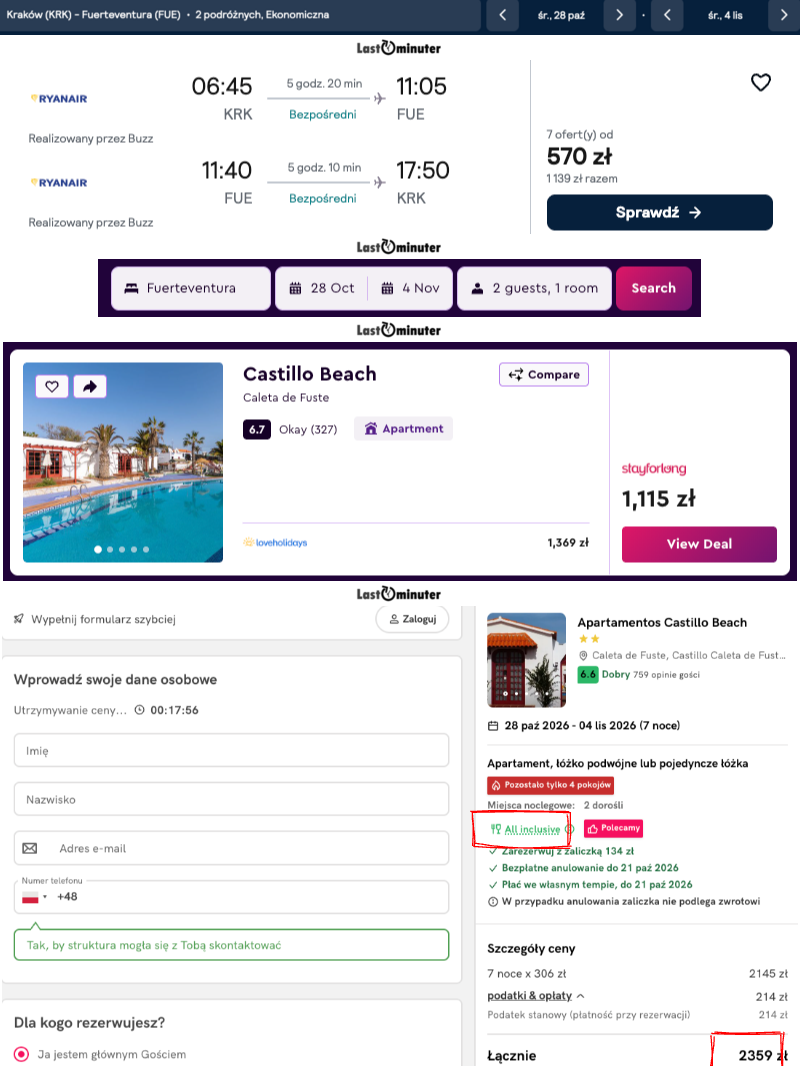Go to previous return date arrow
This screenshot has width=800, height=1066.
[x=667, y=15]
